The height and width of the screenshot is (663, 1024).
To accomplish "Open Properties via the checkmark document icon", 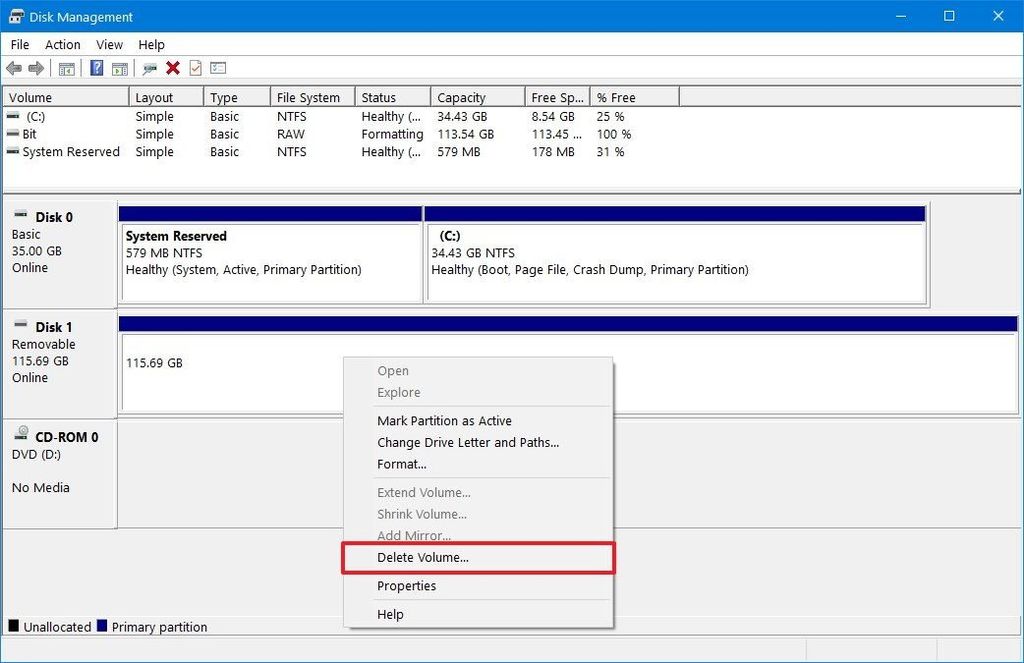I will coord(194,68).
